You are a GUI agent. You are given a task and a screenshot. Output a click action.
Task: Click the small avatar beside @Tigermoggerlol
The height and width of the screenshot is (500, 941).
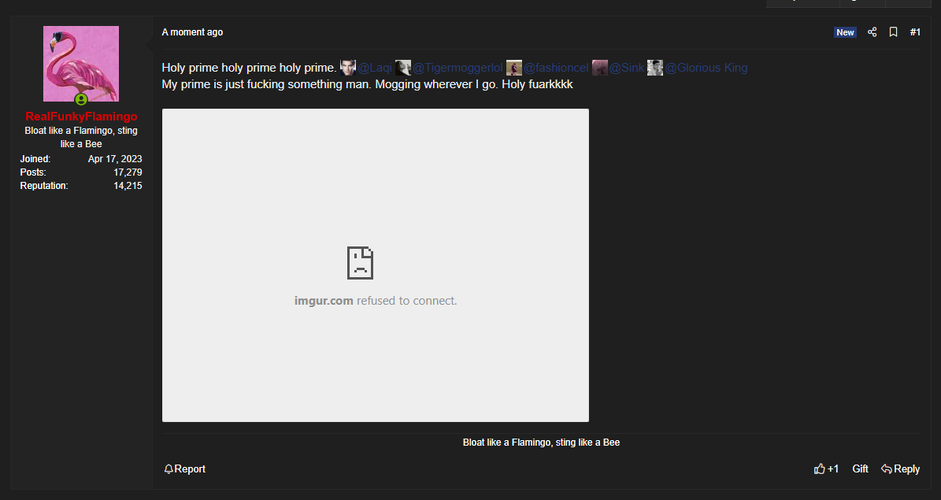(x=403, y=68)
